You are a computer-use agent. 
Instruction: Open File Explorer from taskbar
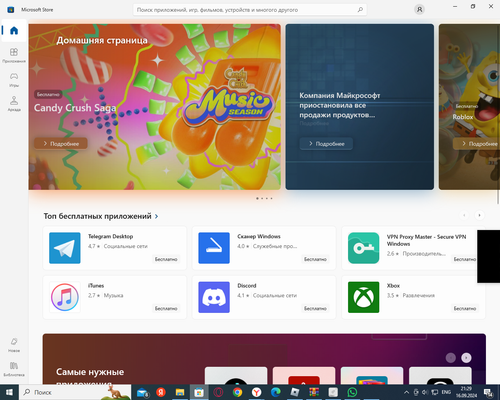coord(180,392)
